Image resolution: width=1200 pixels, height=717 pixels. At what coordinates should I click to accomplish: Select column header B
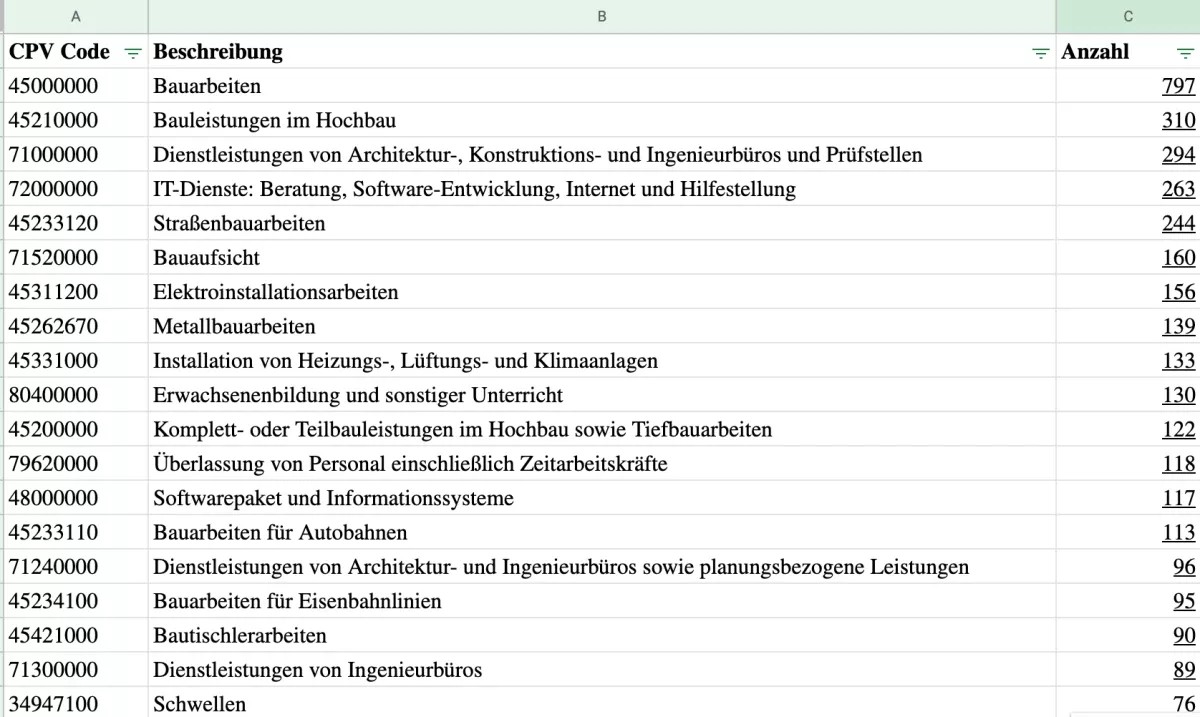coord(601,16)
